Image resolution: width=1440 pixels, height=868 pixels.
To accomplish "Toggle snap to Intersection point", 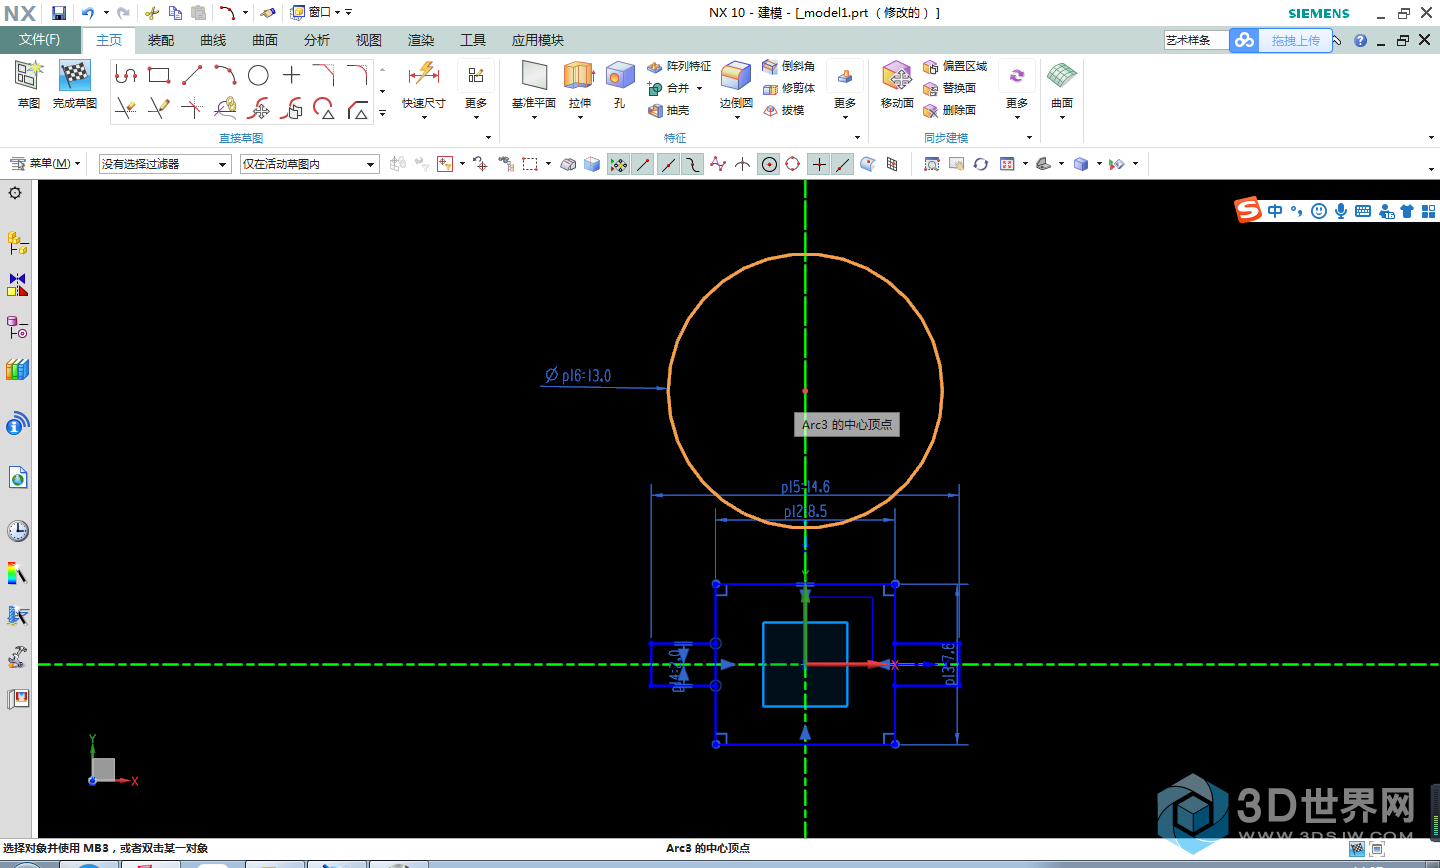I will pyautogui.click(x=742, y=164).
